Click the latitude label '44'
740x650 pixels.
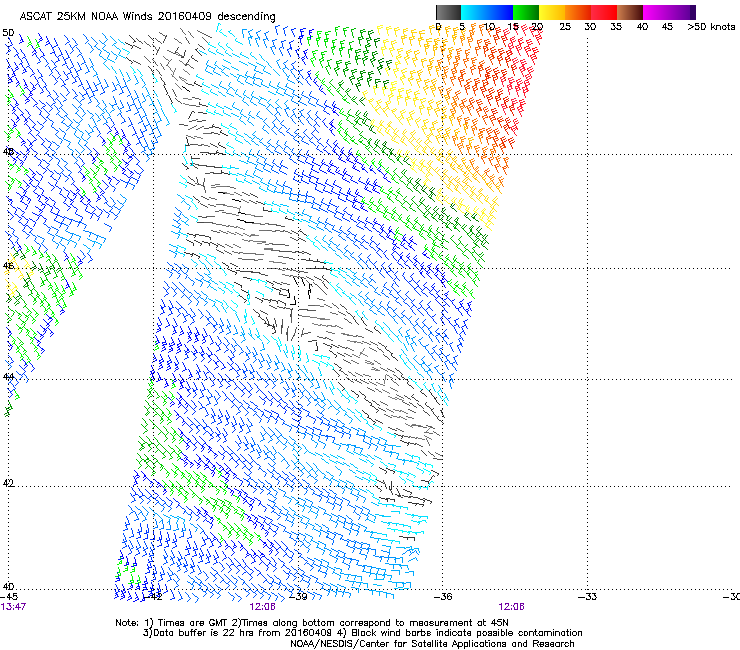pyautogui.click(x=8, y=377)
